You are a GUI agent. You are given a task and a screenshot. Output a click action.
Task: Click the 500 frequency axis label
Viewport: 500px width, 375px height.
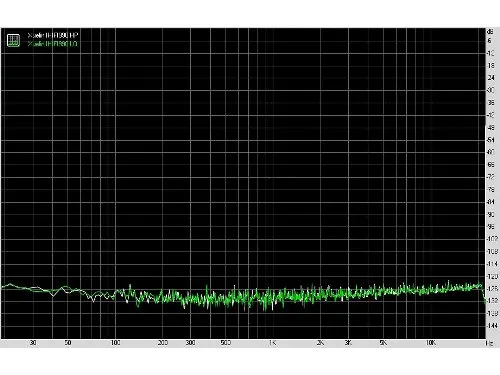coord(226,343)
